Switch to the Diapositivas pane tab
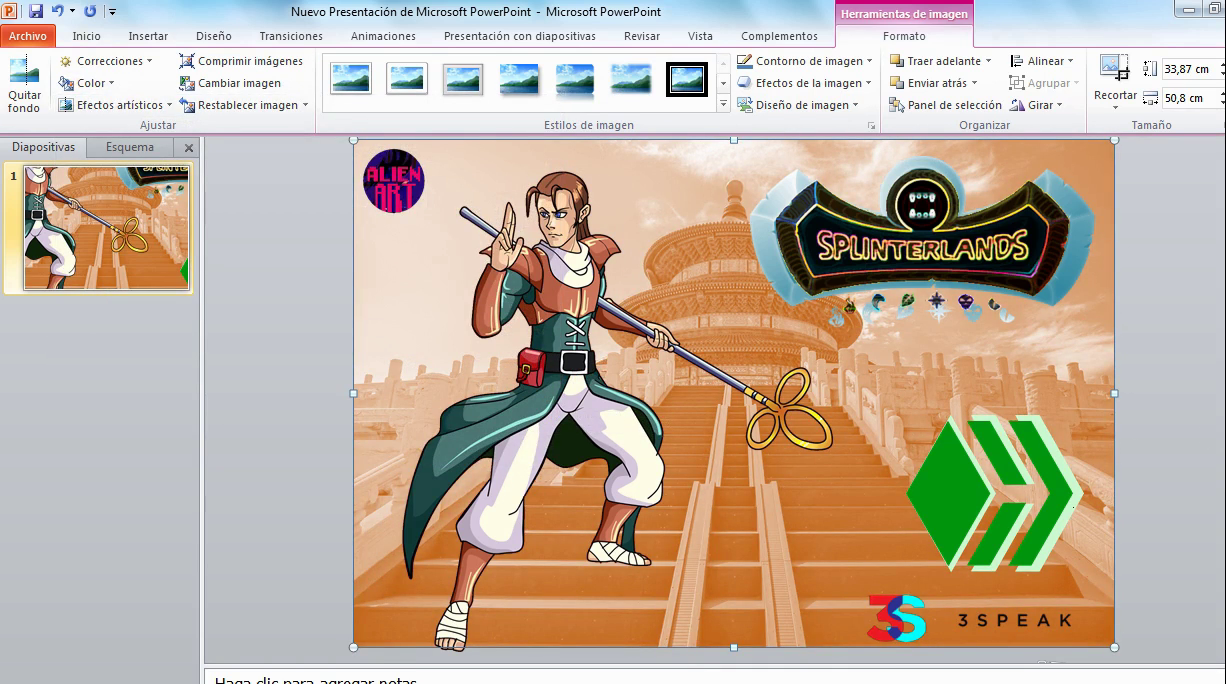This screenshot has width=1226, height=684. pos(43,147)
